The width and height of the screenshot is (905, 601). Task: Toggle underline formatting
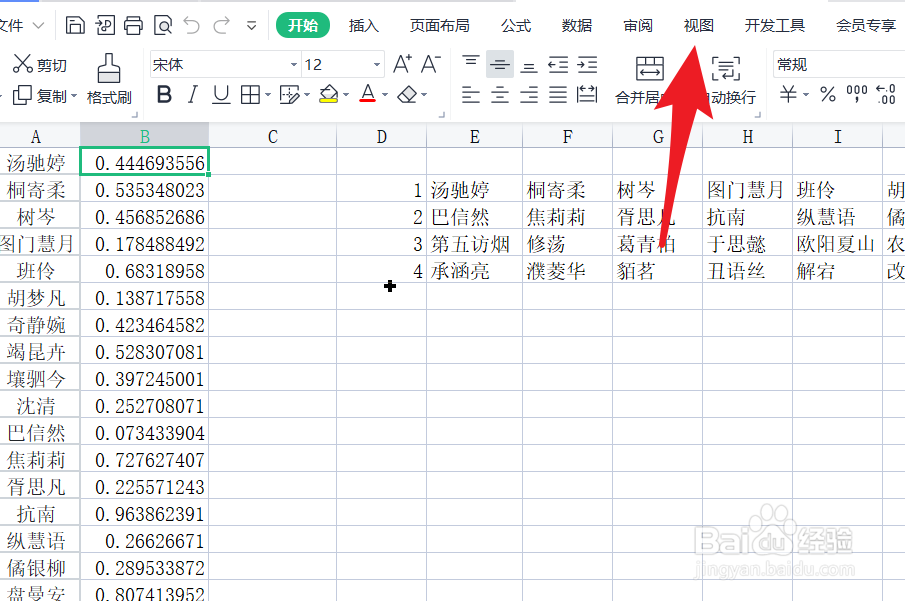220,92
